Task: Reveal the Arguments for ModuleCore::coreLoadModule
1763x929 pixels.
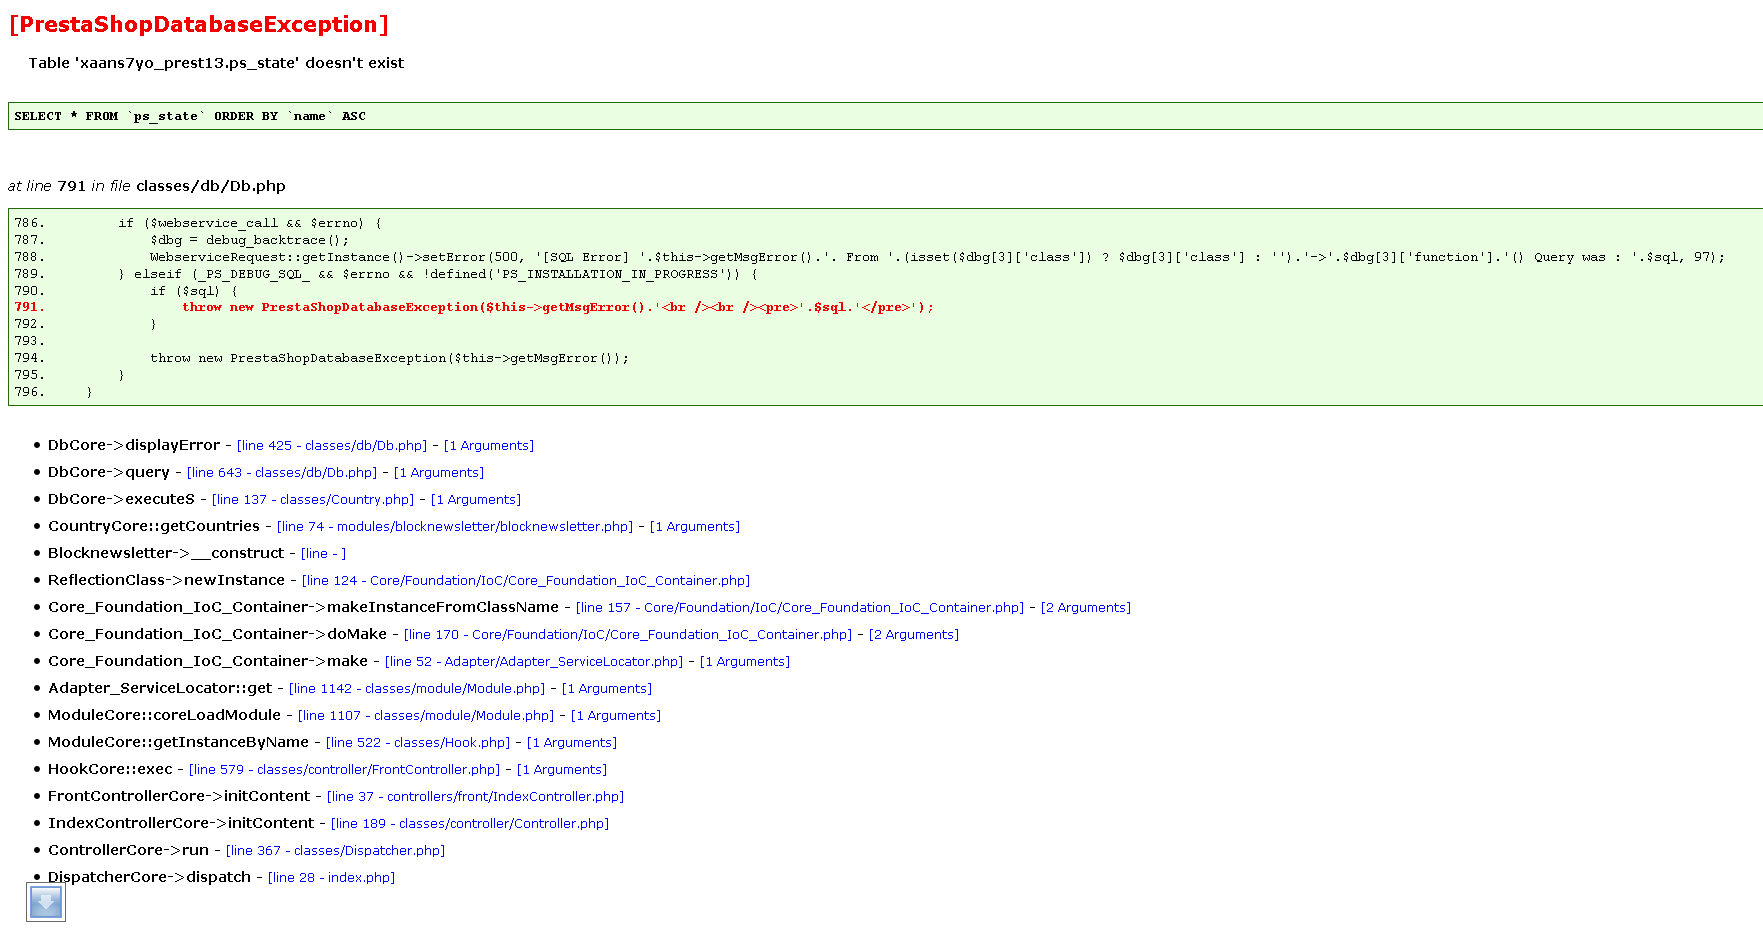Action: [x=616, y=716]
